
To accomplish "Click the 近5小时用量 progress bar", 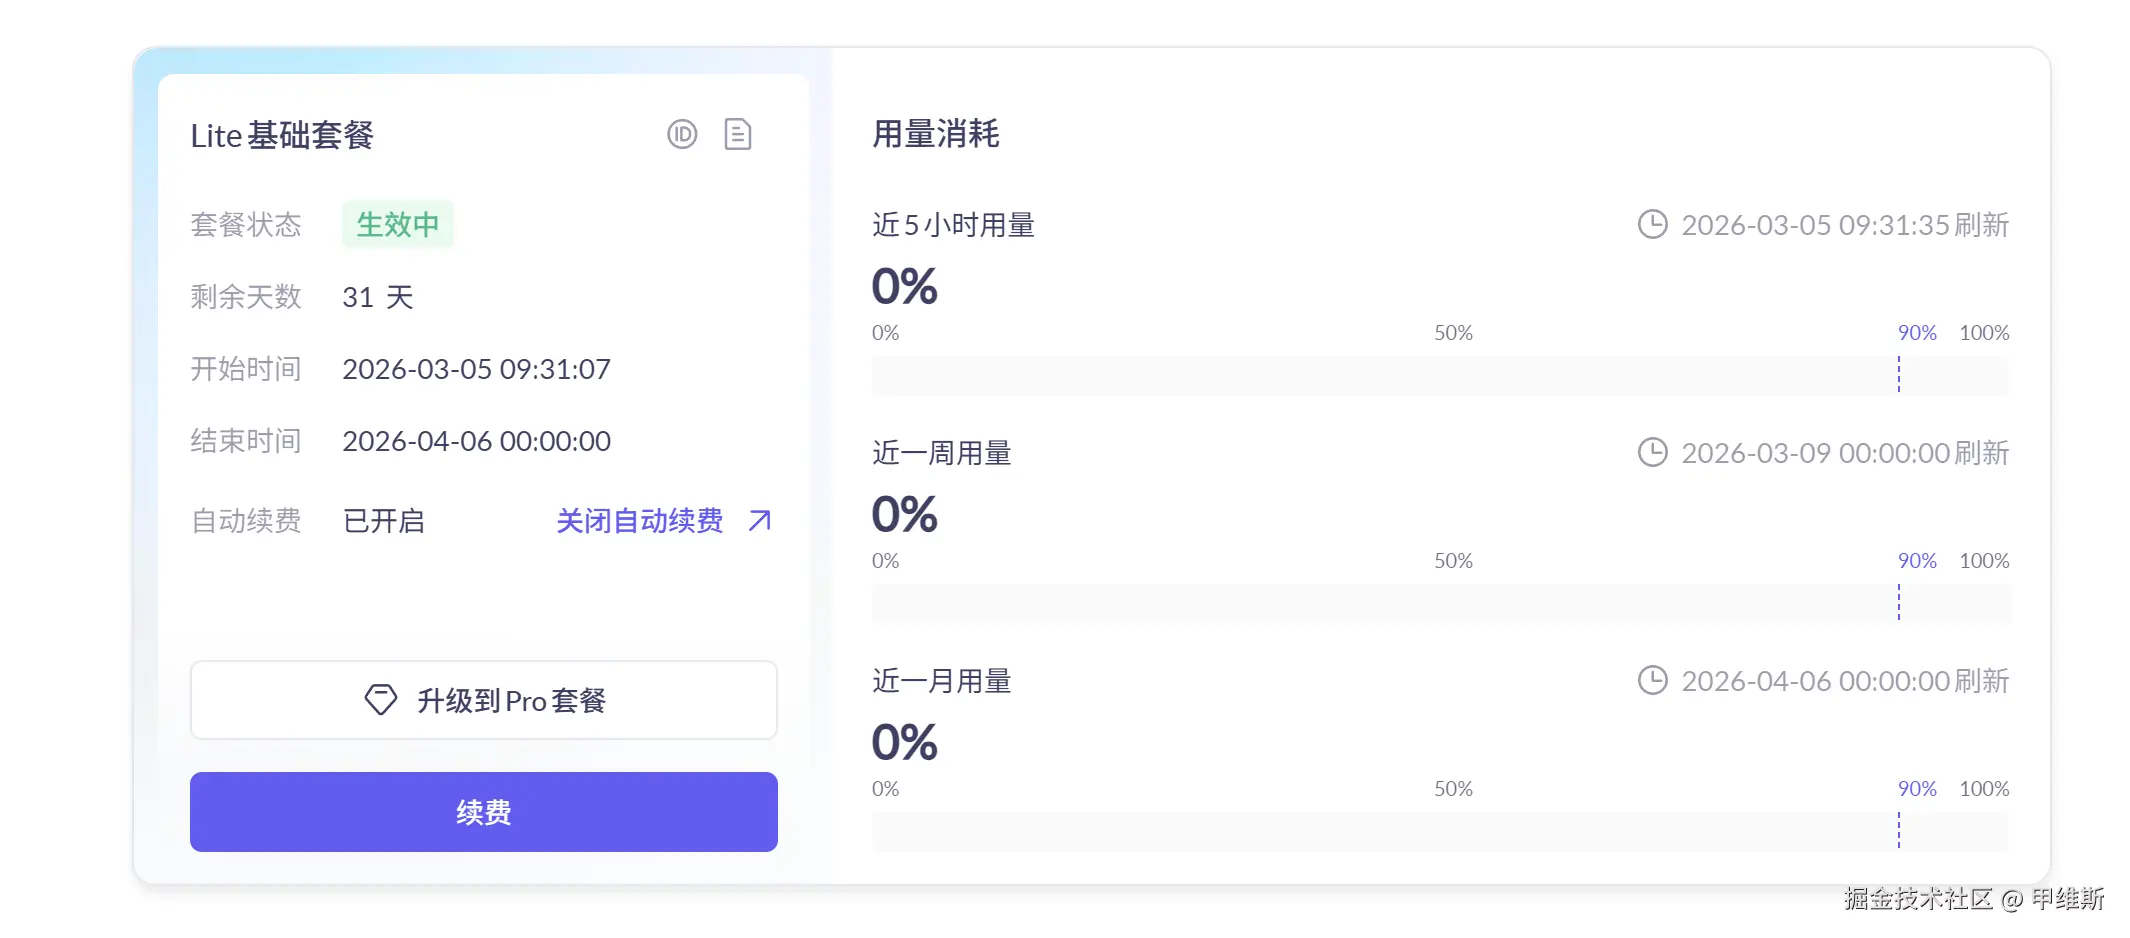I will click(1440, 376).
